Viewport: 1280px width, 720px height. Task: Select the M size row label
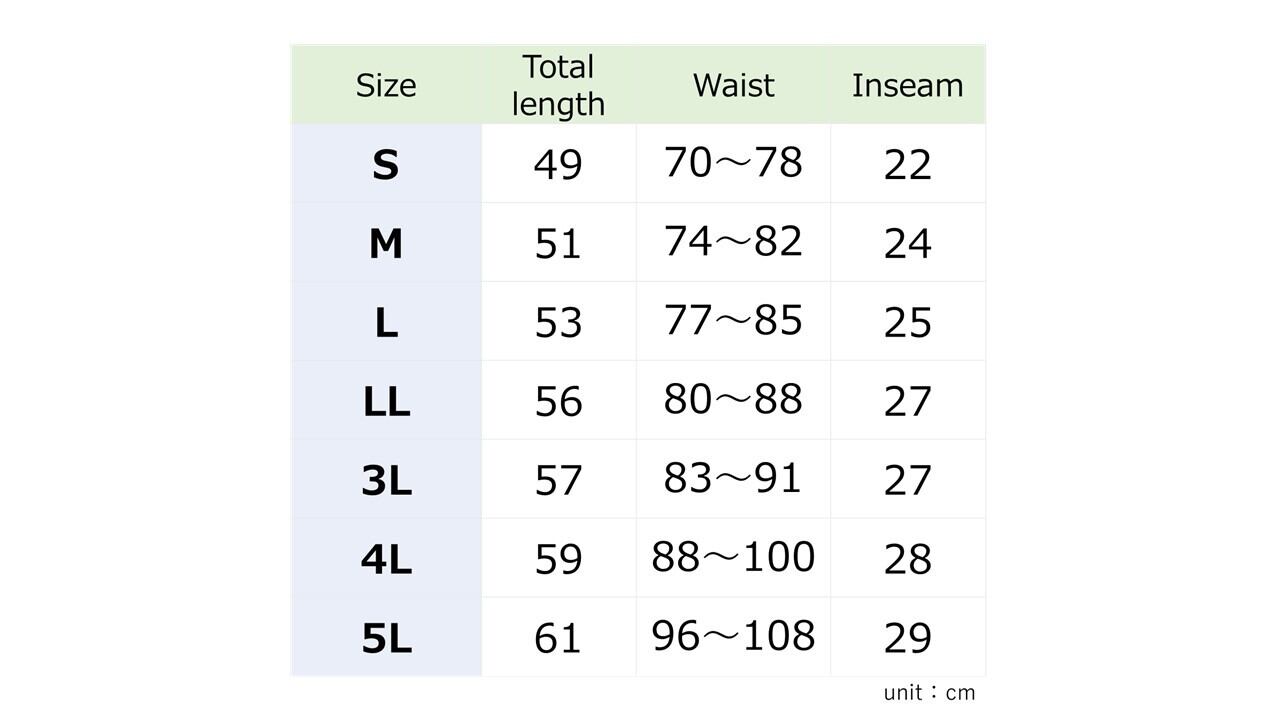pos(386,243)
